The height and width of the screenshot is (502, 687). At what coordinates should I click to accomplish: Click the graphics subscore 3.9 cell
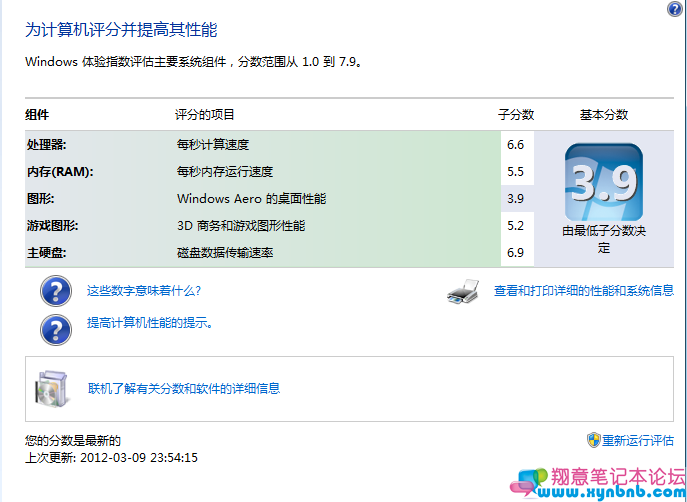tap(517, 199)
